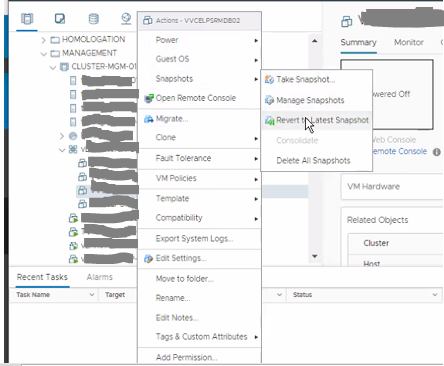Click the VM icon in Actions header
The image size is (444, 366).
click(148, 21)
